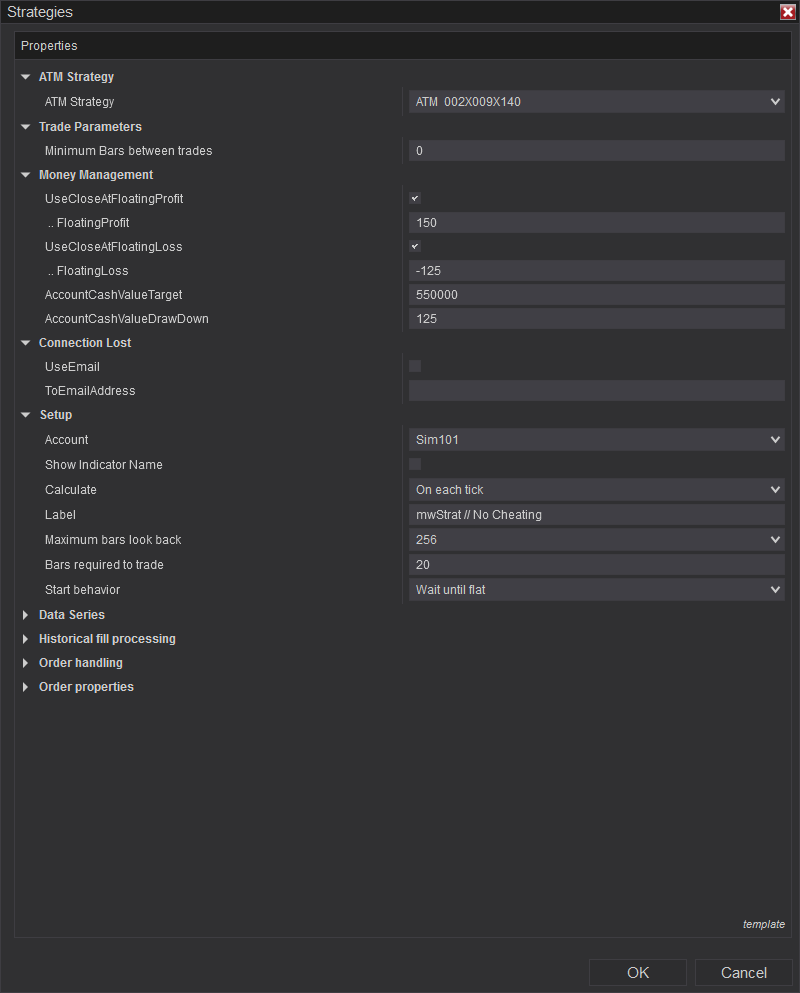Select the Minimum Bars between trades label
The image size is (800, 993).
(129, 151)
